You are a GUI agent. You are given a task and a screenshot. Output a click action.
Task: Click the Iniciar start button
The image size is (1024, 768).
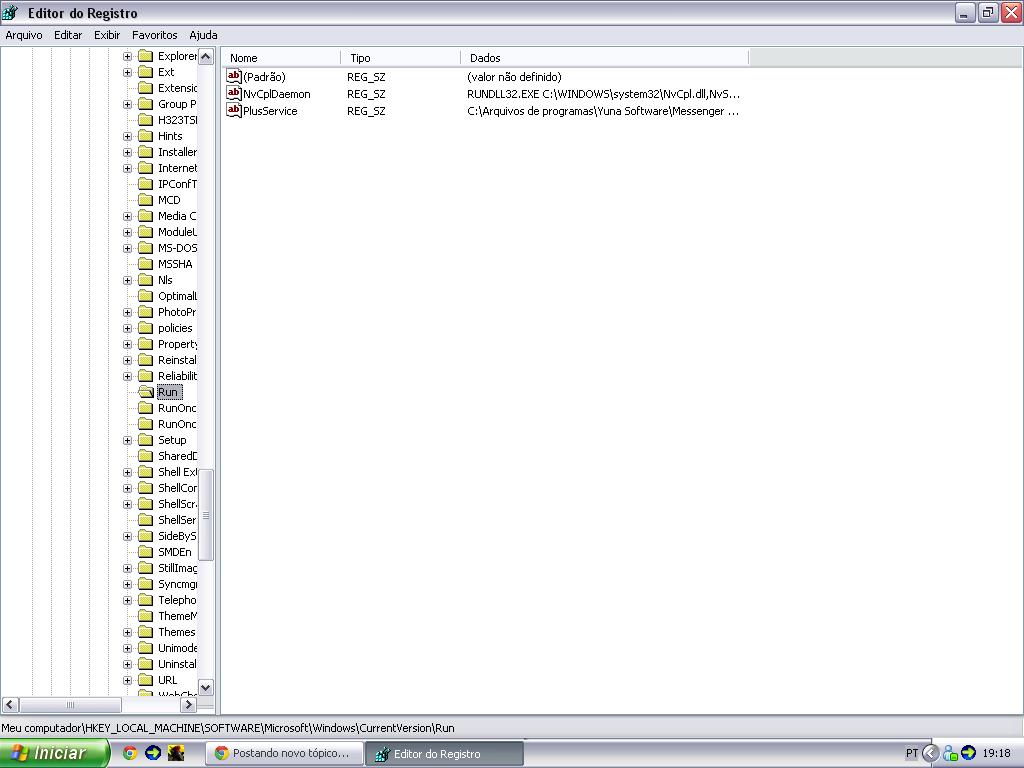click(x=54, y=753)
